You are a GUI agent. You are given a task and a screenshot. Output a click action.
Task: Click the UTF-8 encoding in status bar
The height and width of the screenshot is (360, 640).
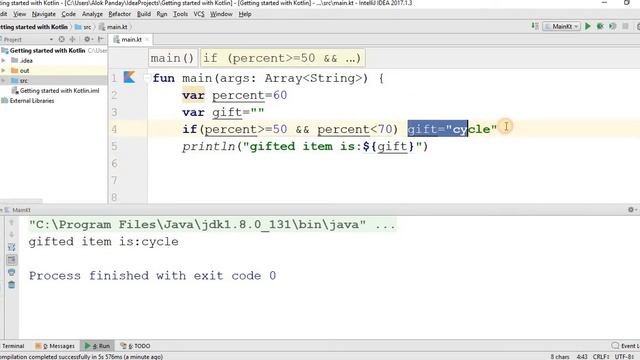[x=624, y=357]
